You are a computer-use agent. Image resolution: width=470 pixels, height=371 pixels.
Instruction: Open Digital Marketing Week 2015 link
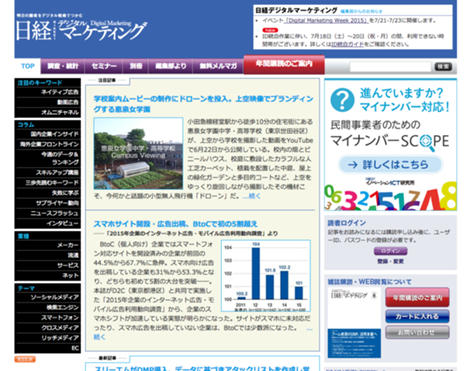326,21
